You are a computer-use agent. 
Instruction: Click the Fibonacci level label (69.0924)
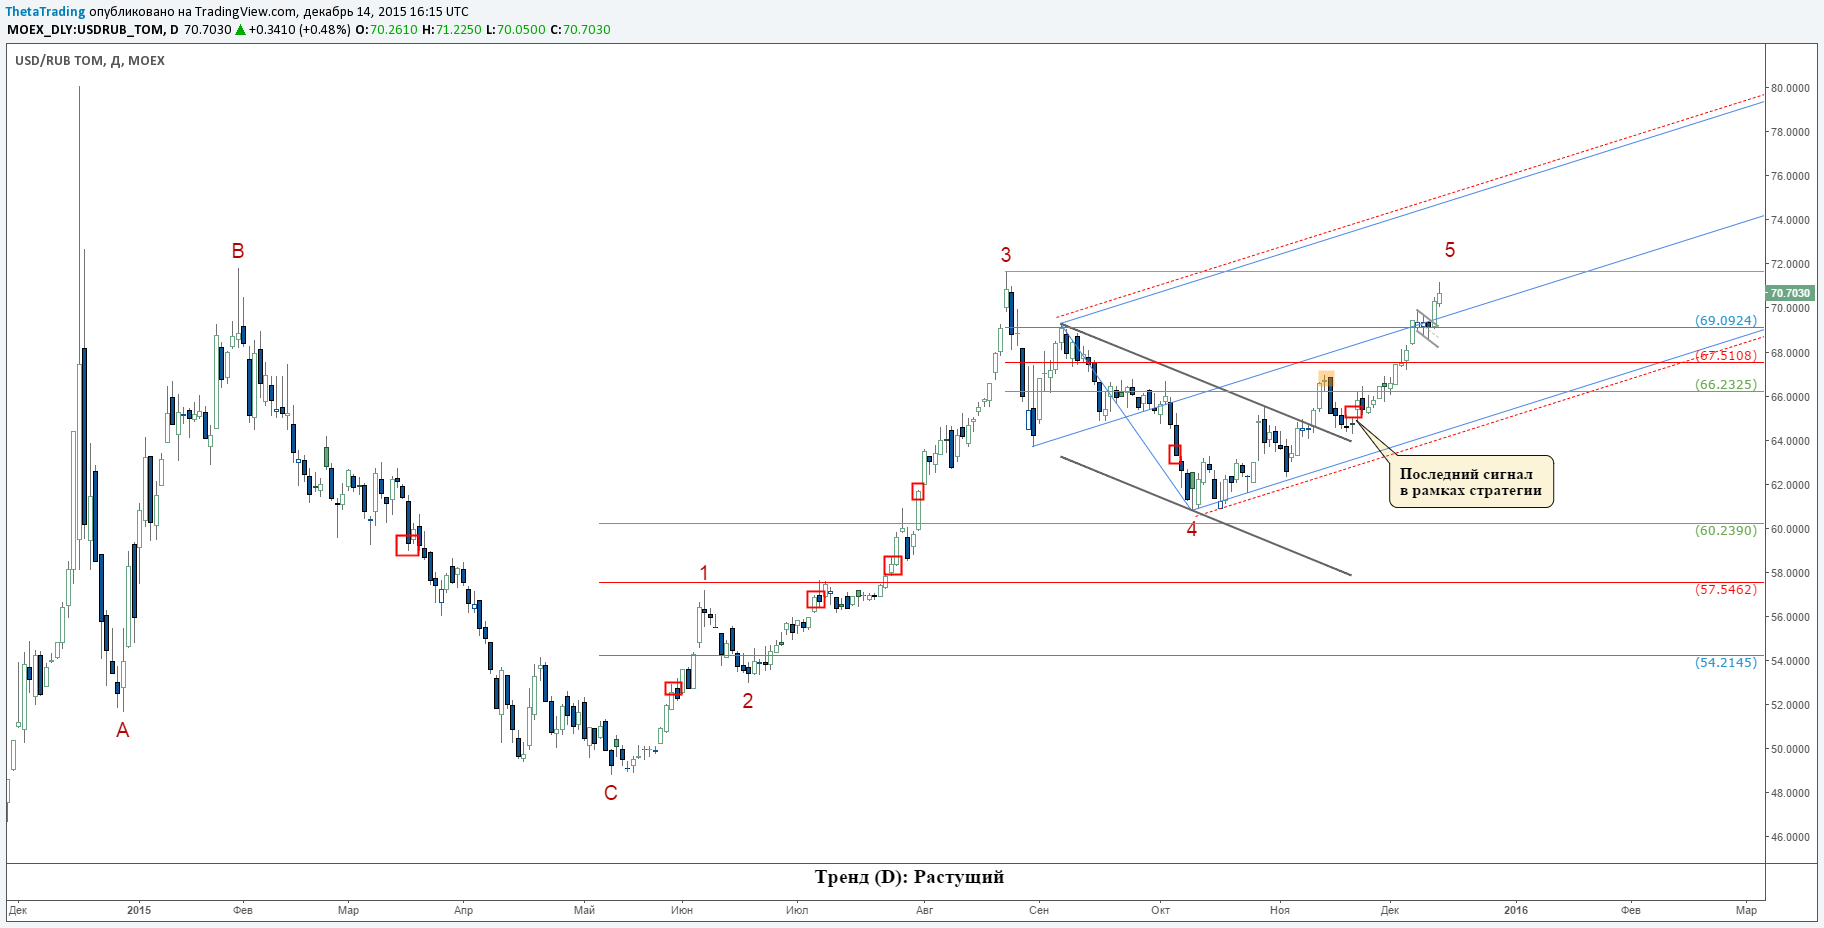coord(1726,321)
